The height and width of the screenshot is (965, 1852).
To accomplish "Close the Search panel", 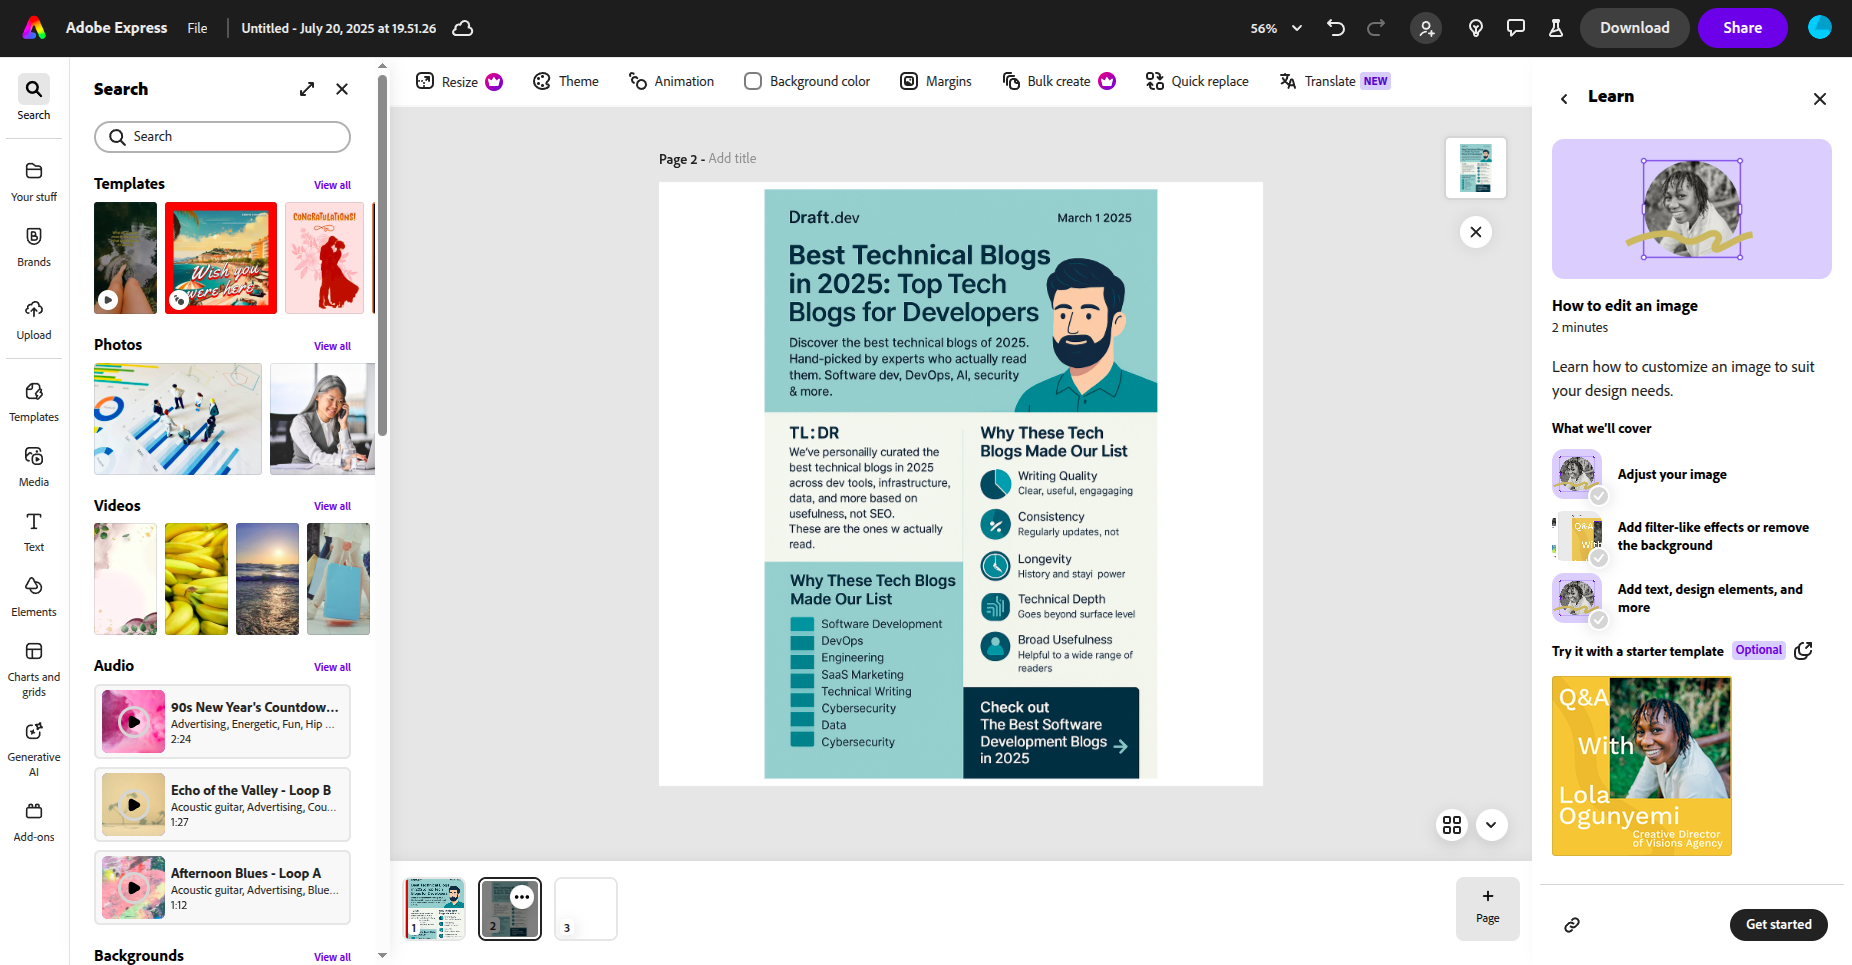I will click(342, 89).
